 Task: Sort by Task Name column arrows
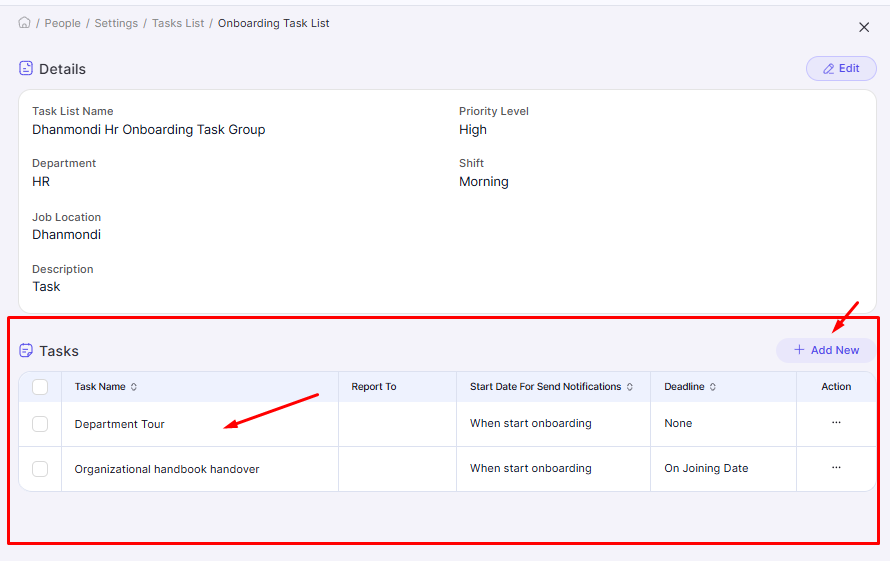pos(134,387)
